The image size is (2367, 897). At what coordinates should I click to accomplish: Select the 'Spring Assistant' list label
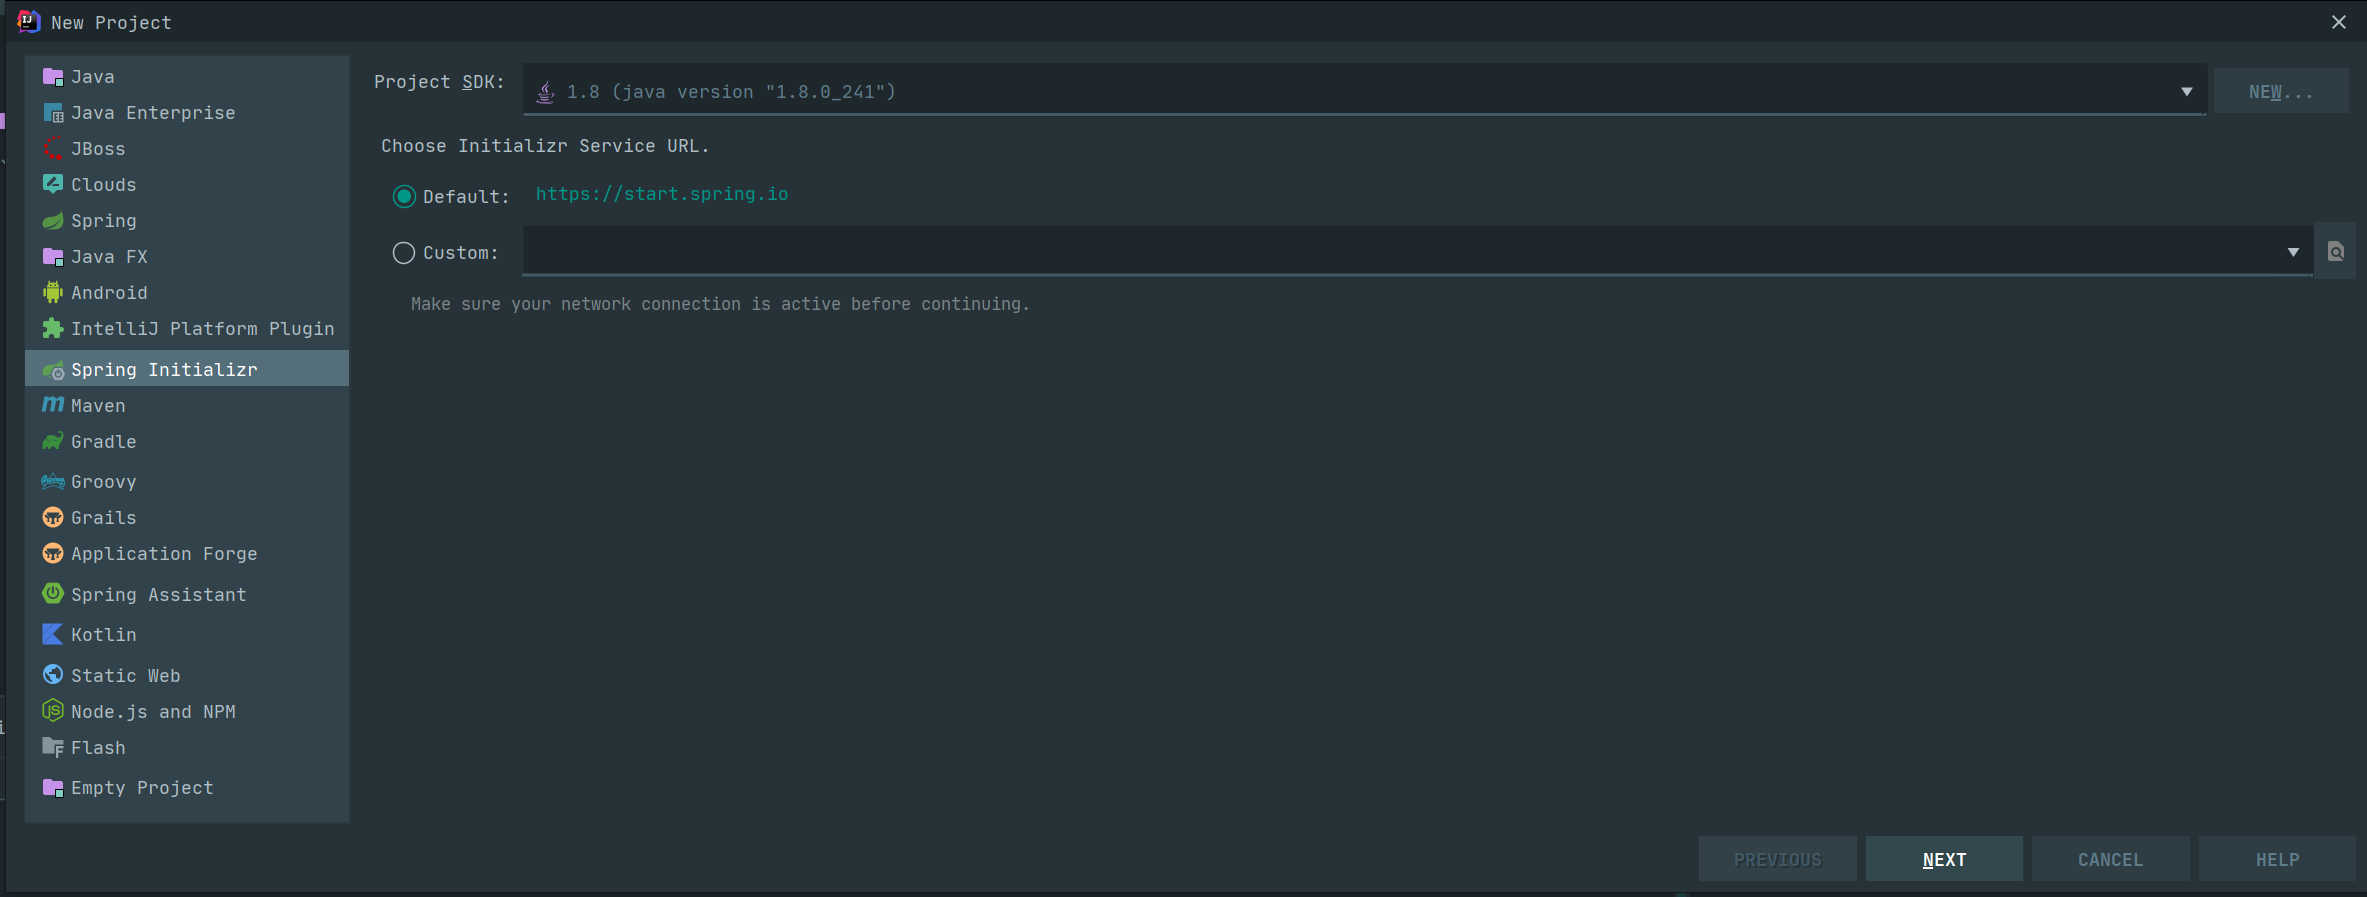[x=159, y=595]
